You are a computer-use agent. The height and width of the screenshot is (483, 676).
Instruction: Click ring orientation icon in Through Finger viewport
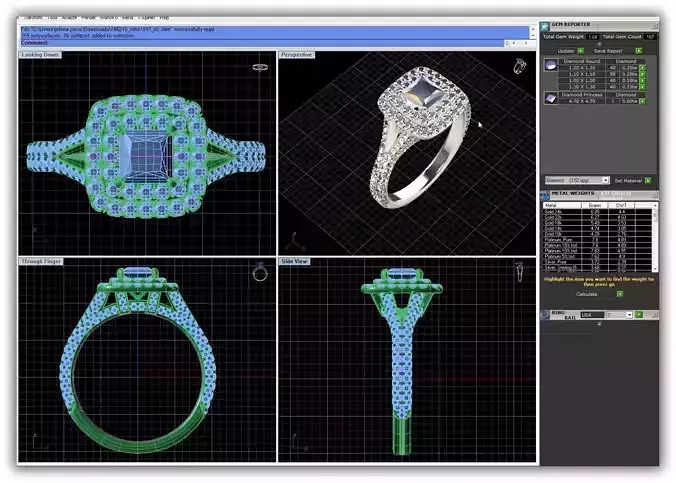[x=260, y=272]
